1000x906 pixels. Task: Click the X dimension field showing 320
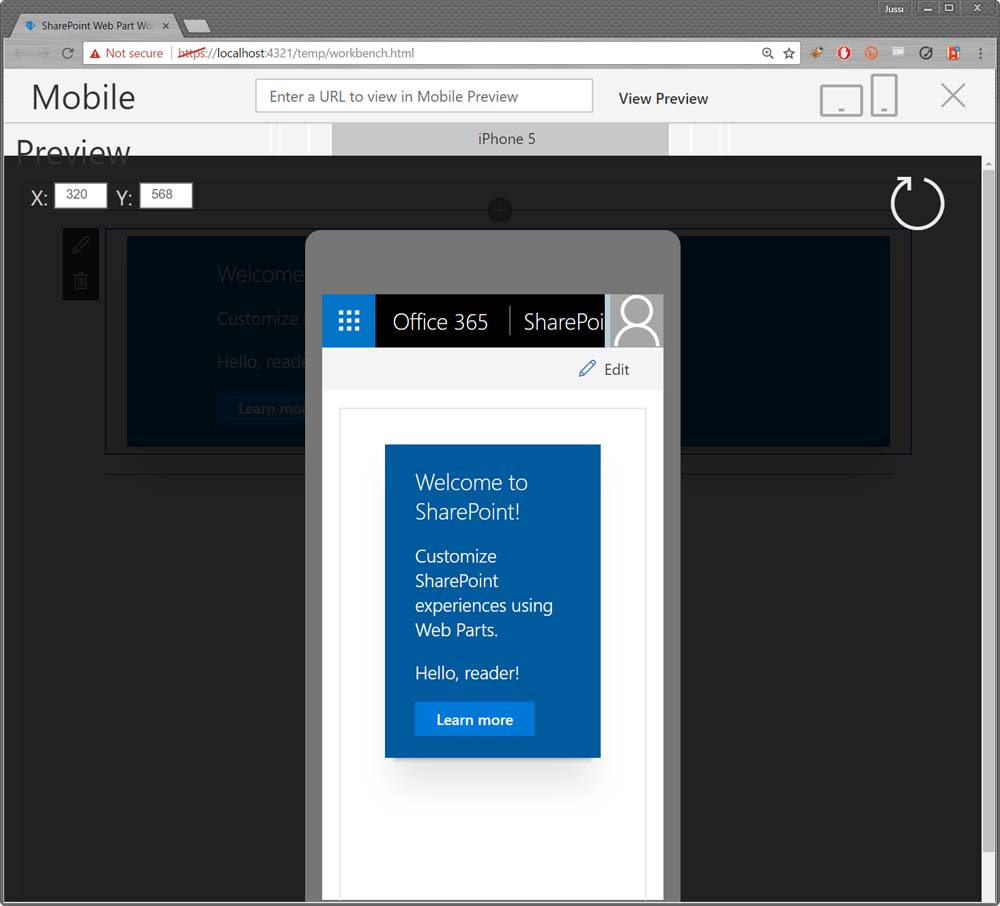point(80,195)
